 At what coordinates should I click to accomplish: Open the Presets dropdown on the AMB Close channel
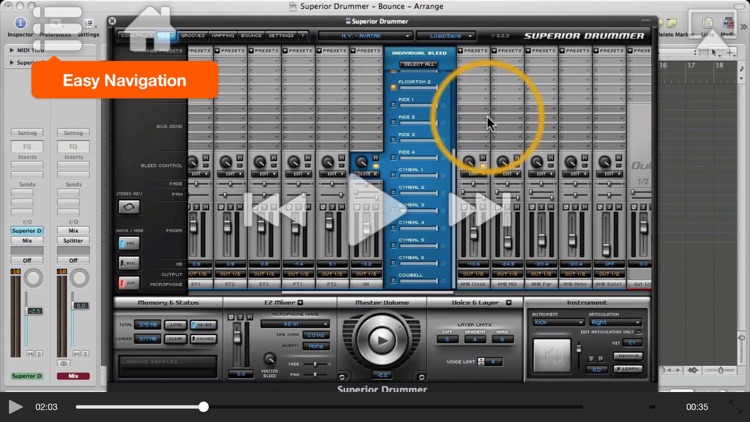point(472,50)
